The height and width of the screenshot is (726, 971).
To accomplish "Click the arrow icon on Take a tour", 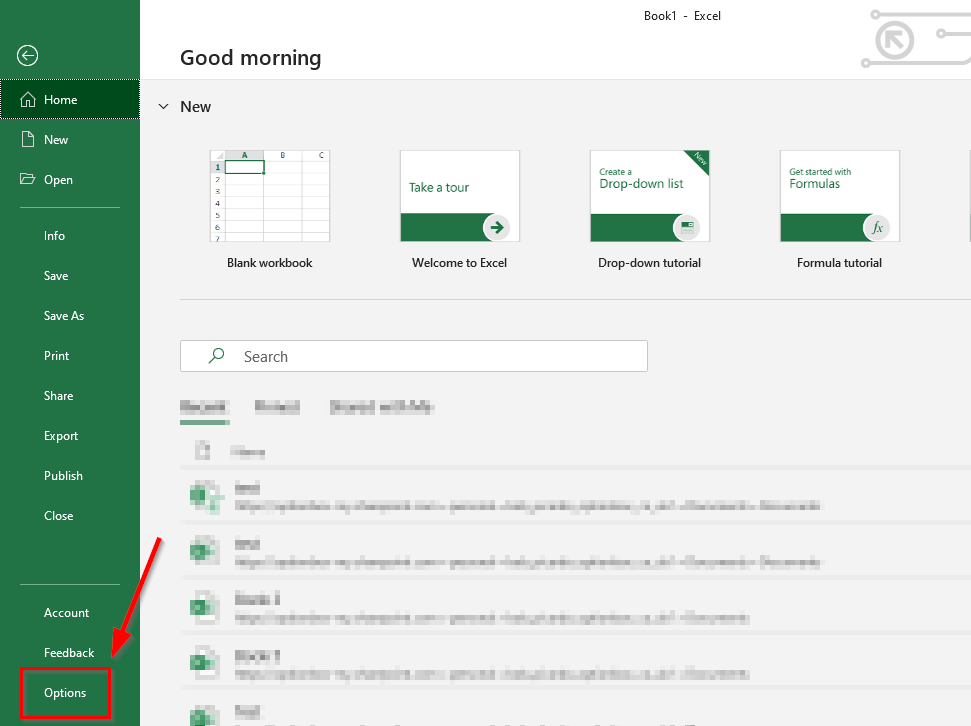I will (497, 227).
